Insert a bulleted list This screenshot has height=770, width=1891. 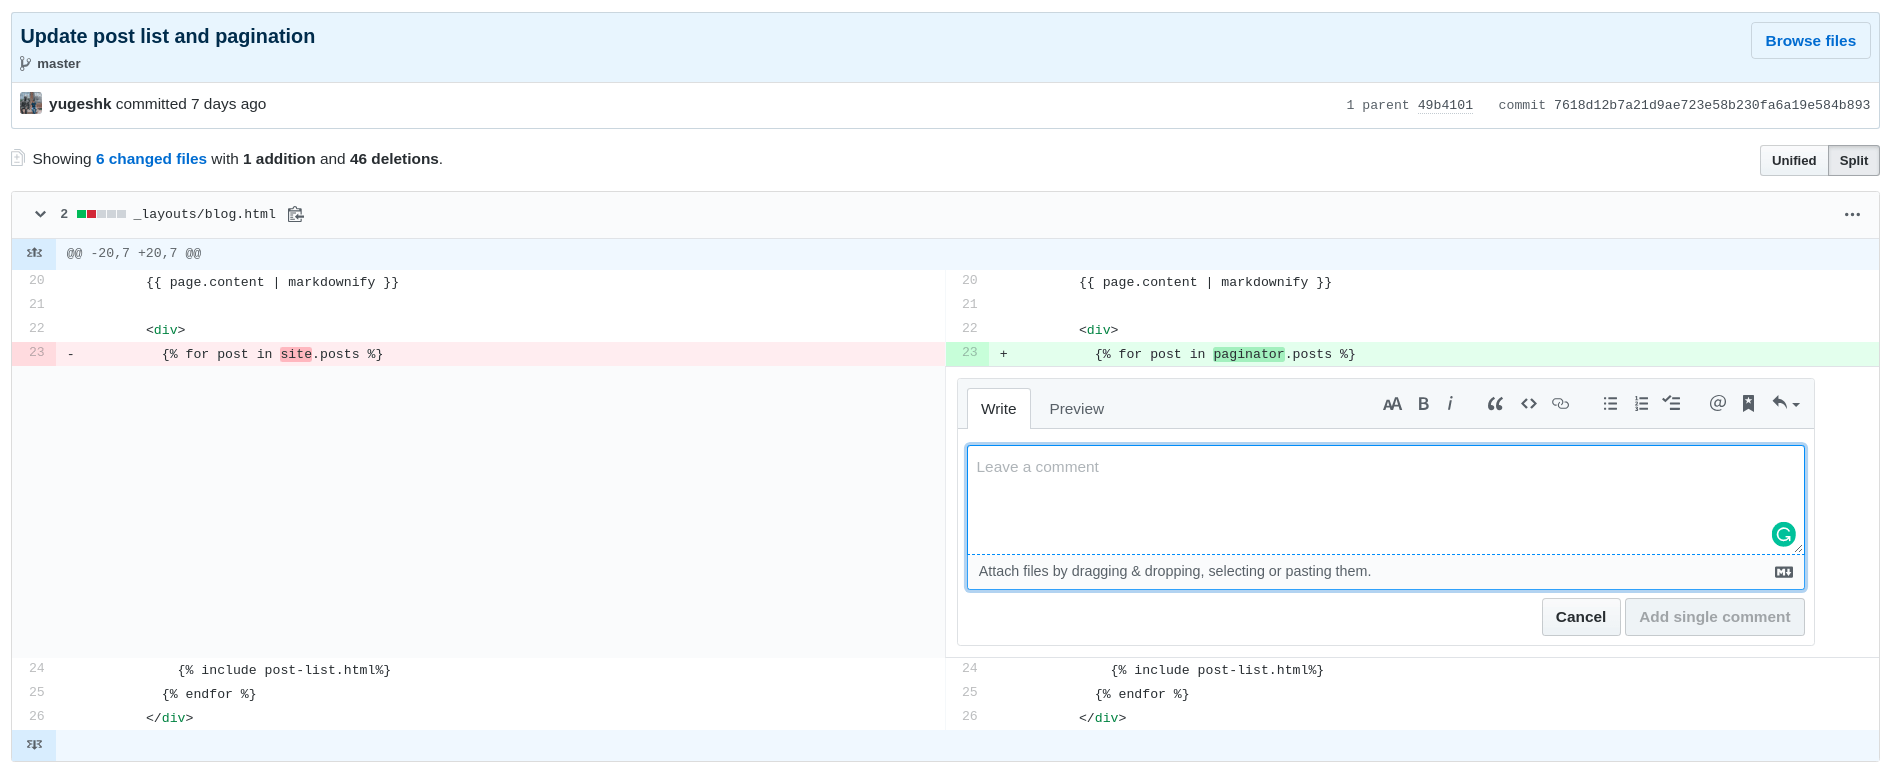tap(1610, 404)
